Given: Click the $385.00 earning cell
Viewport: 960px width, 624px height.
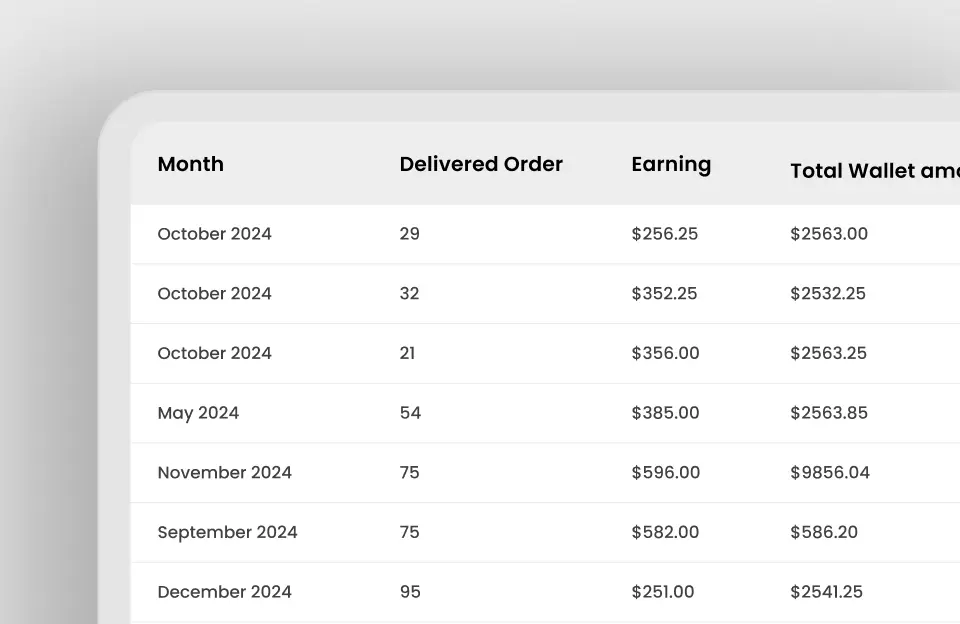Looking at the screenshot, I should 666,413.
